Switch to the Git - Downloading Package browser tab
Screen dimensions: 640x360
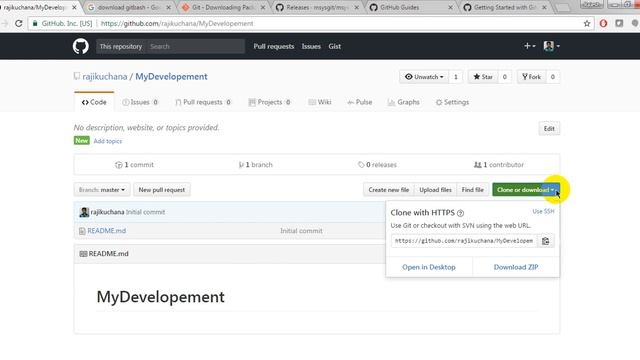223,7
